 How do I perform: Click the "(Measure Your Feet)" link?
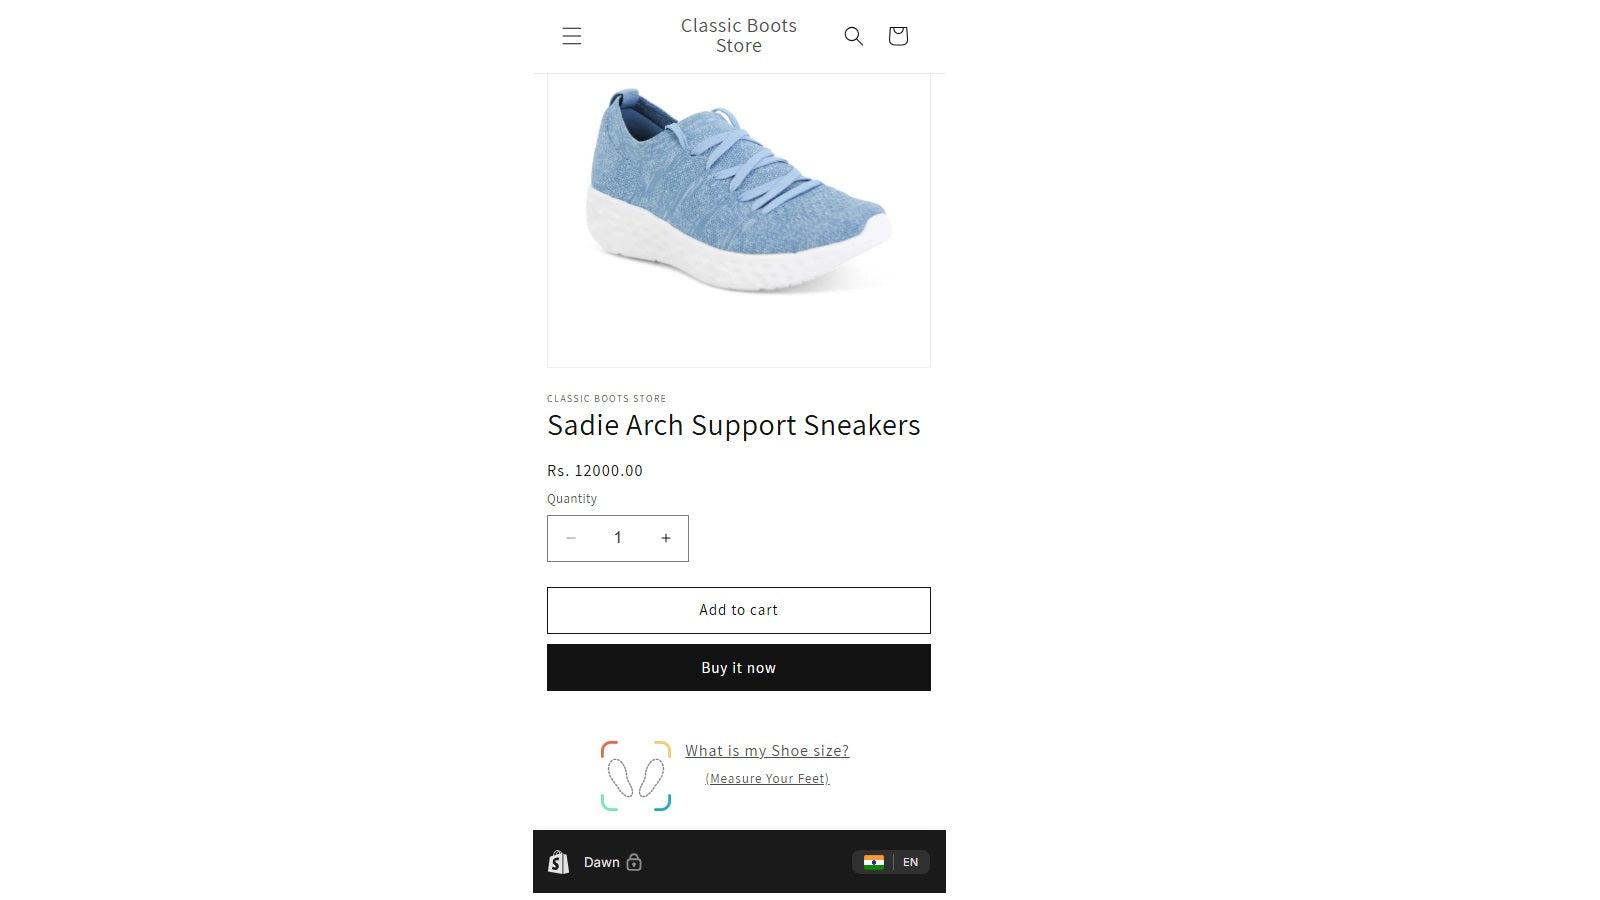[x=767, y=779]
